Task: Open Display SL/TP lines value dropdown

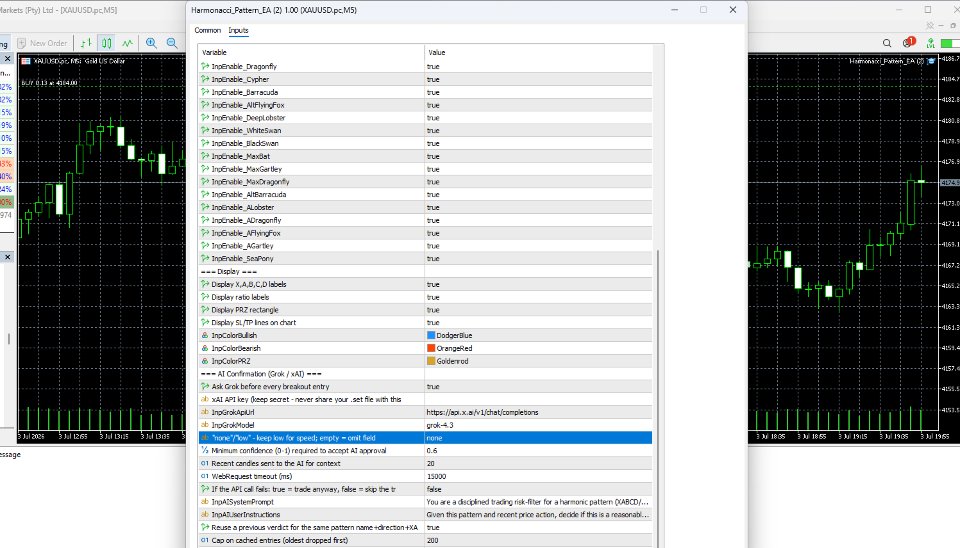Action: (538, 323)
